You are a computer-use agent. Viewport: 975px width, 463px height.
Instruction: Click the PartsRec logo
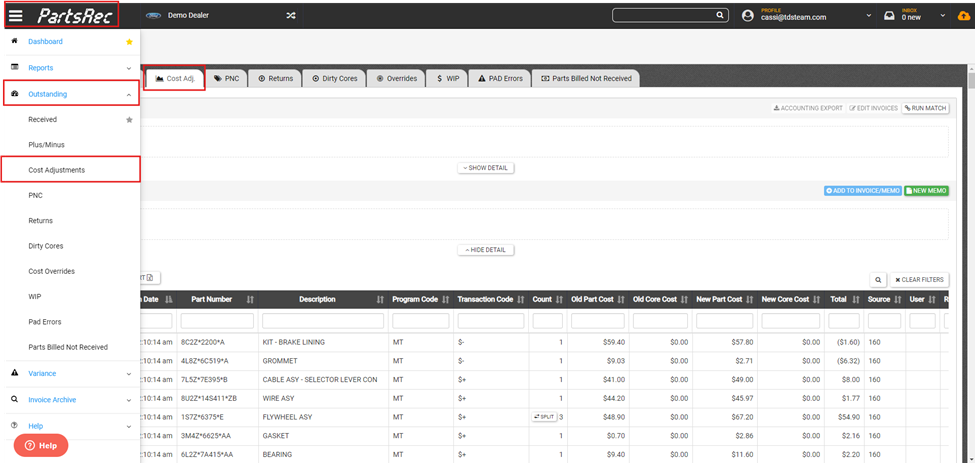click(74, 16)
